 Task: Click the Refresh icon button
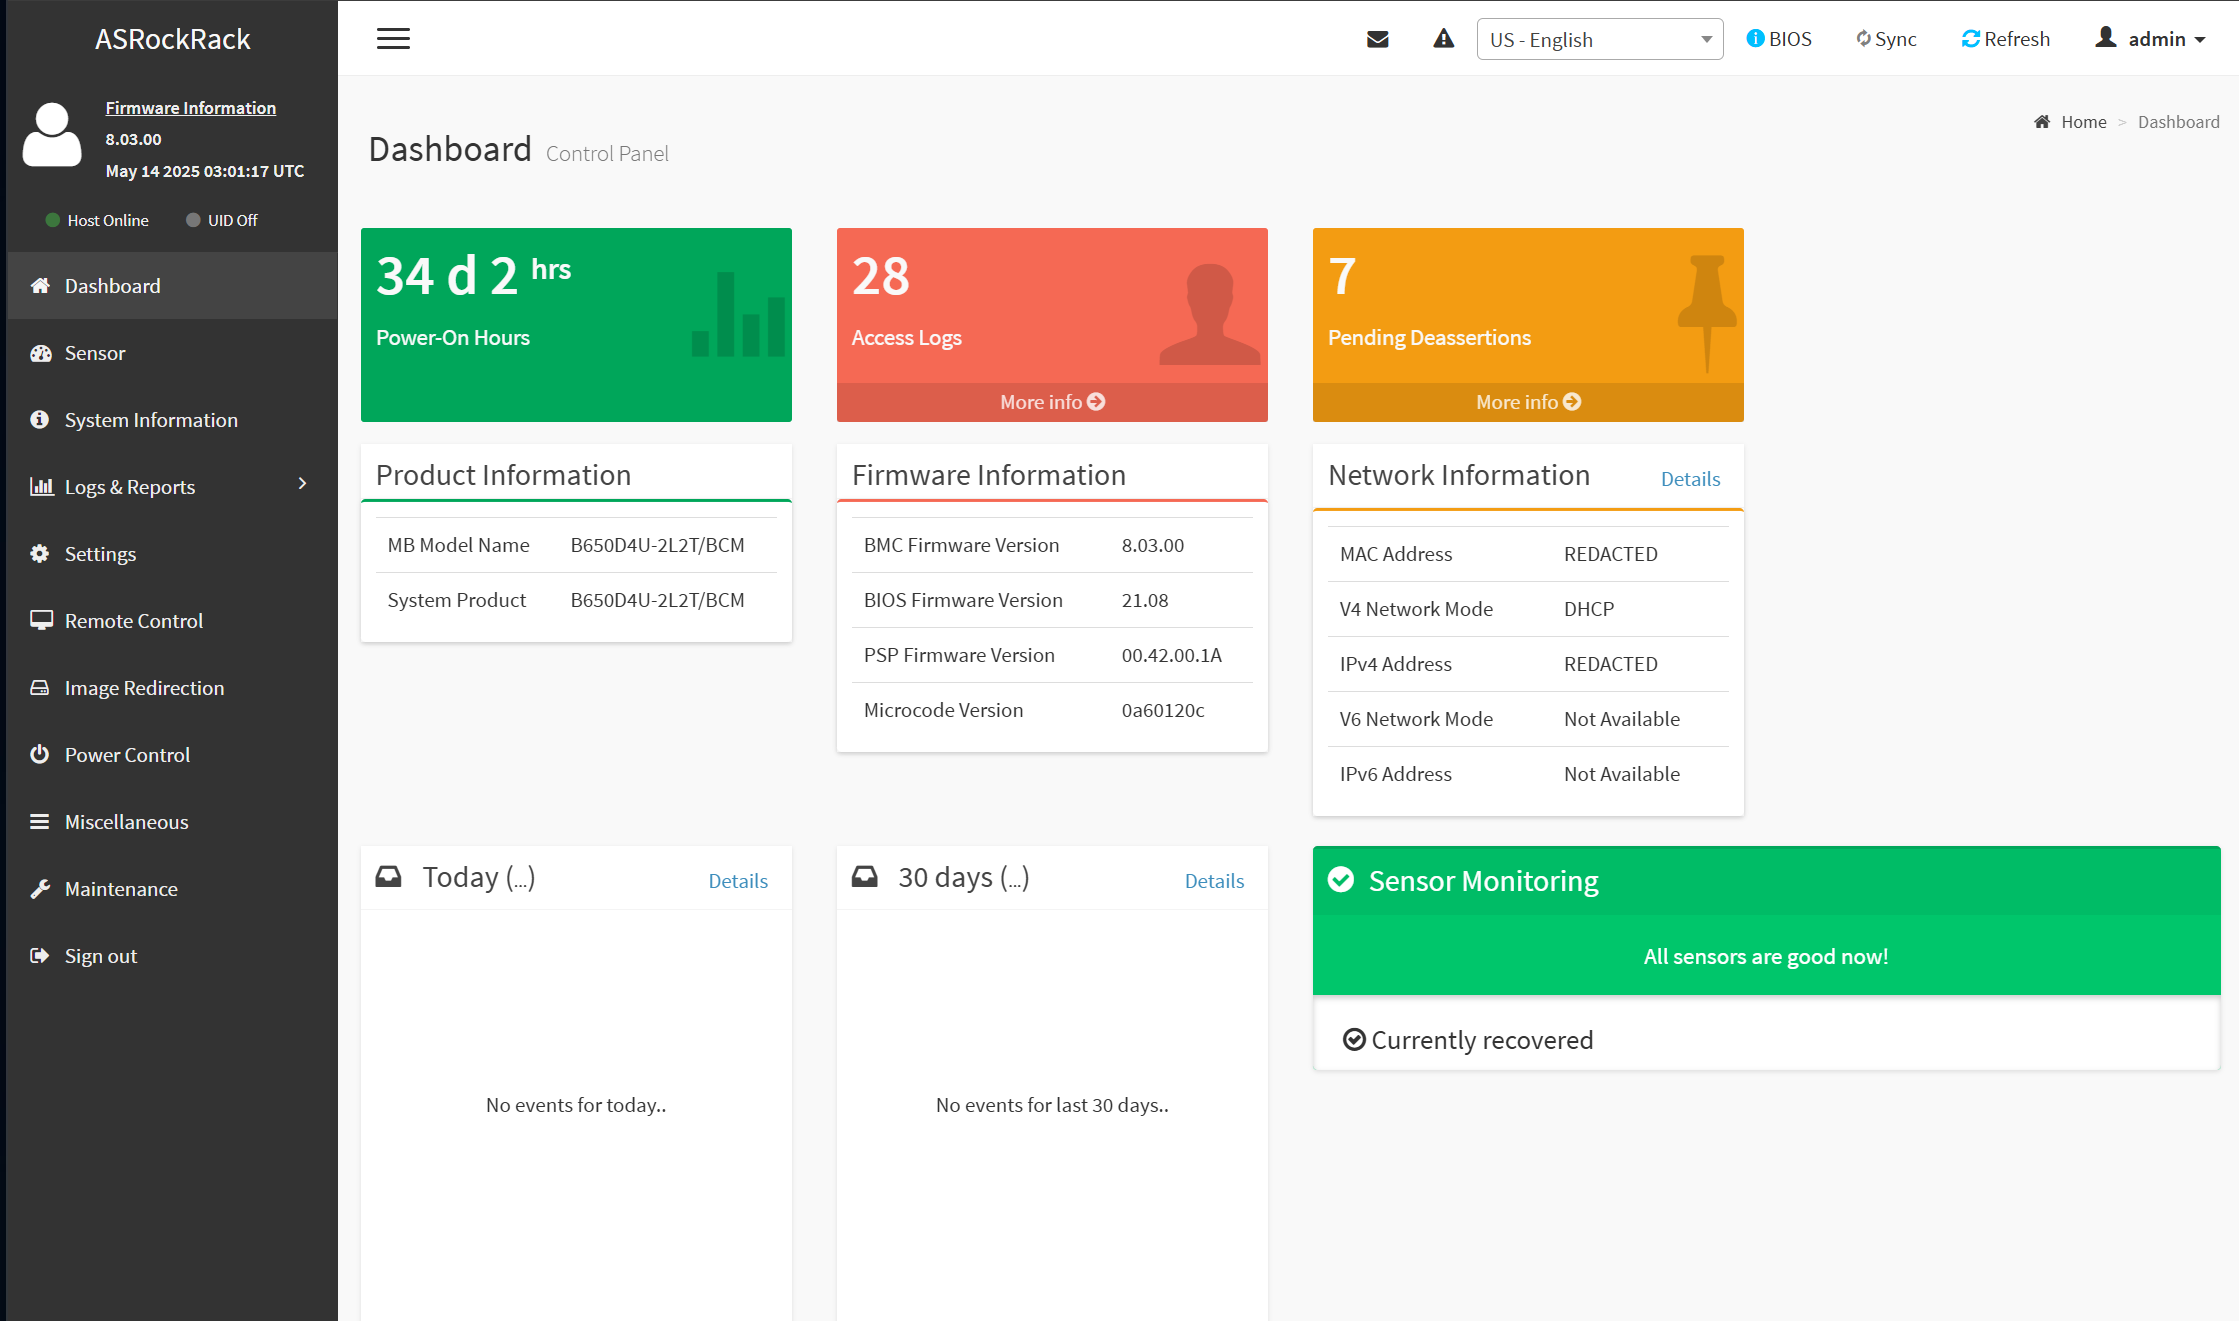click(x=1970, y=39)
